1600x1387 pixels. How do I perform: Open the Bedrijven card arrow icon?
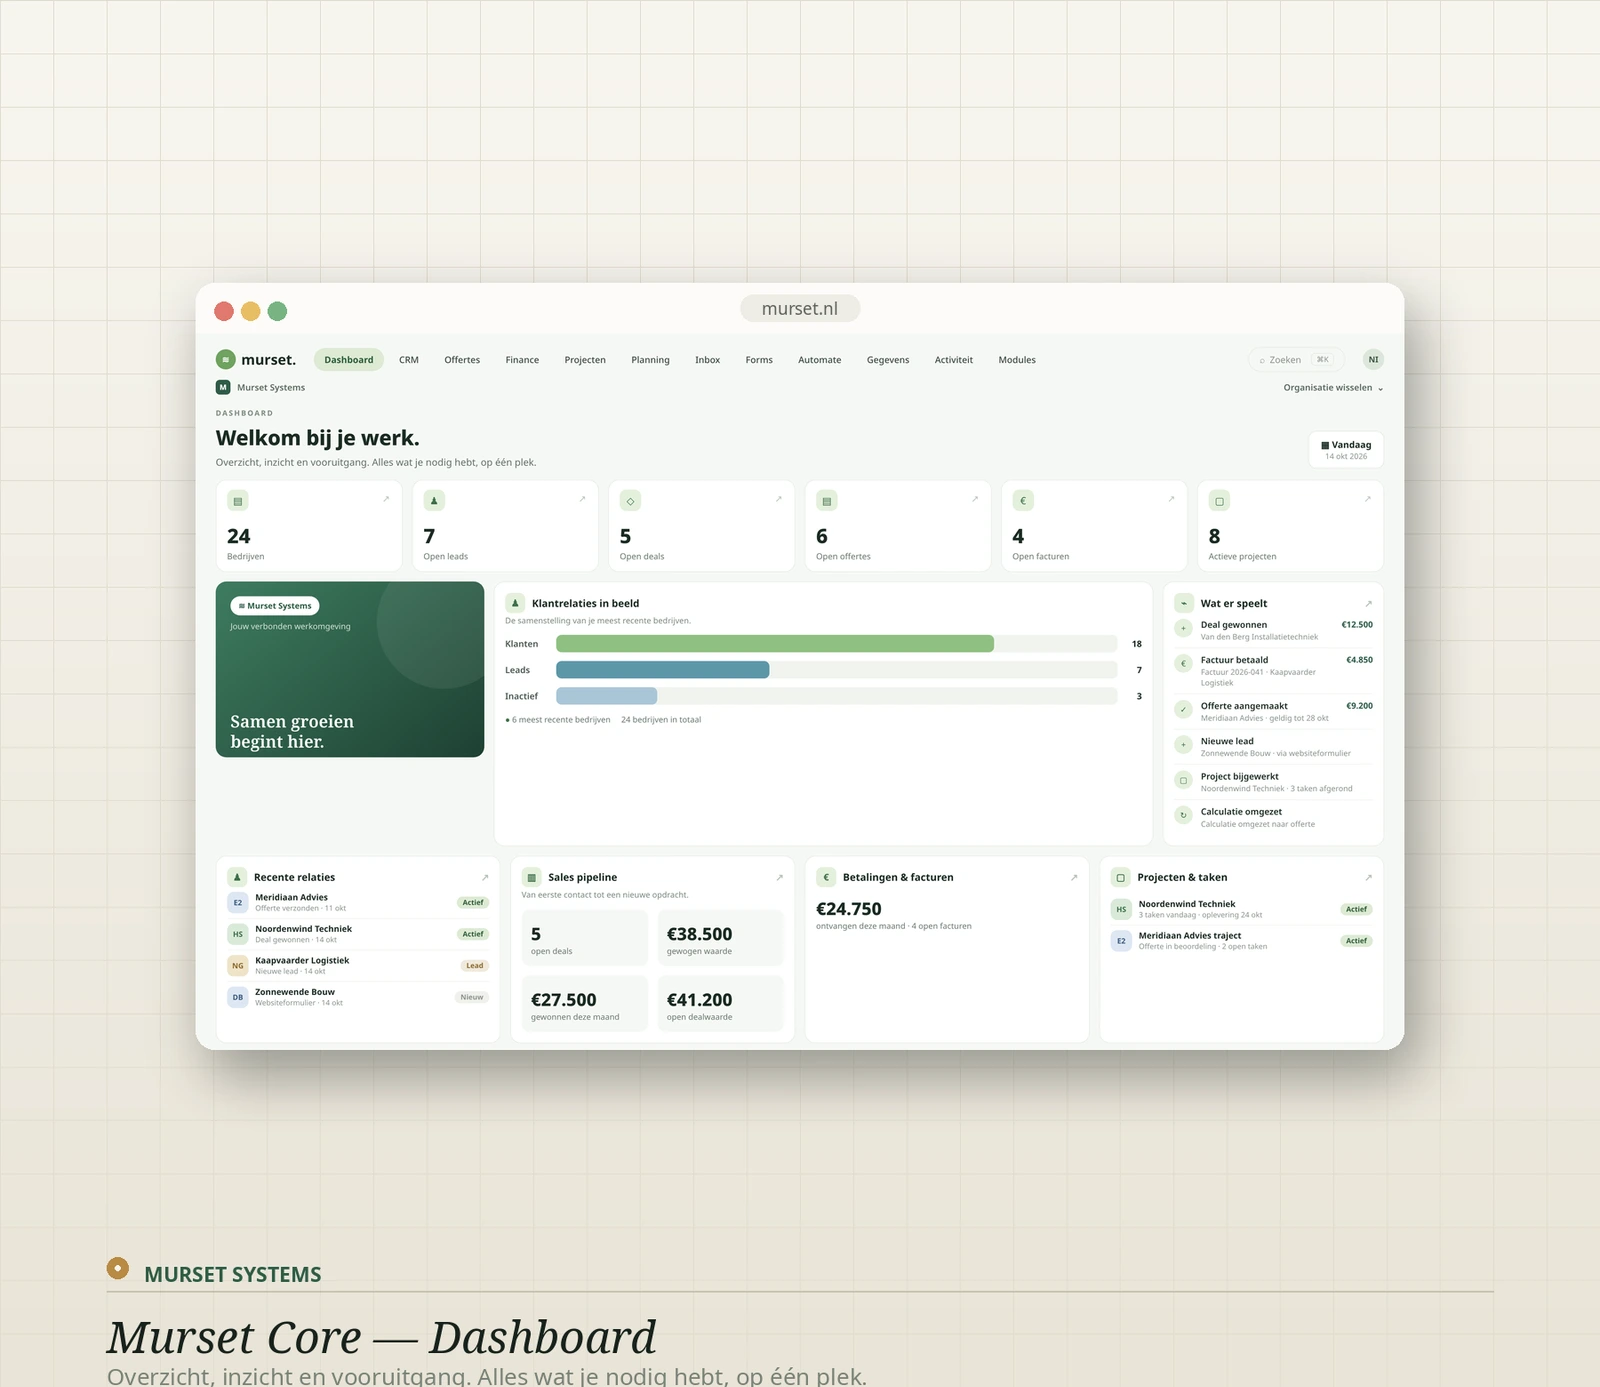(386, 499)
